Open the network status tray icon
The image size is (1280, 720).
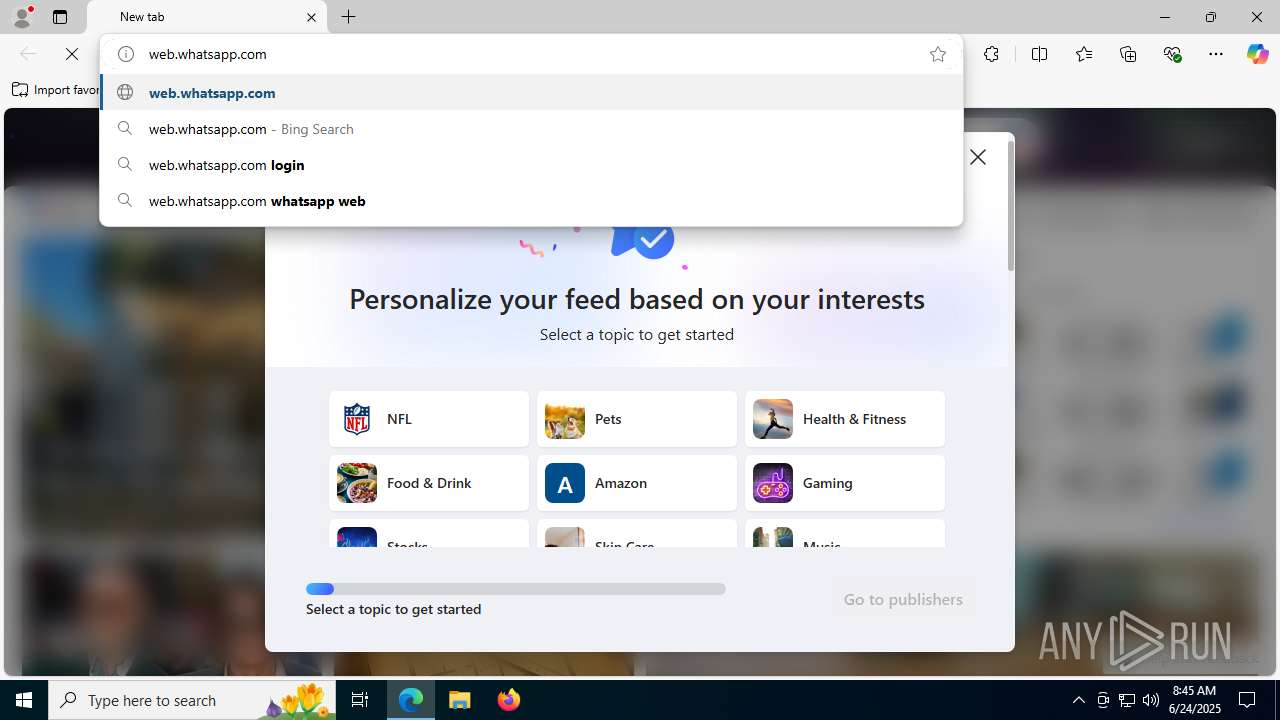(x=1127, y=700)
